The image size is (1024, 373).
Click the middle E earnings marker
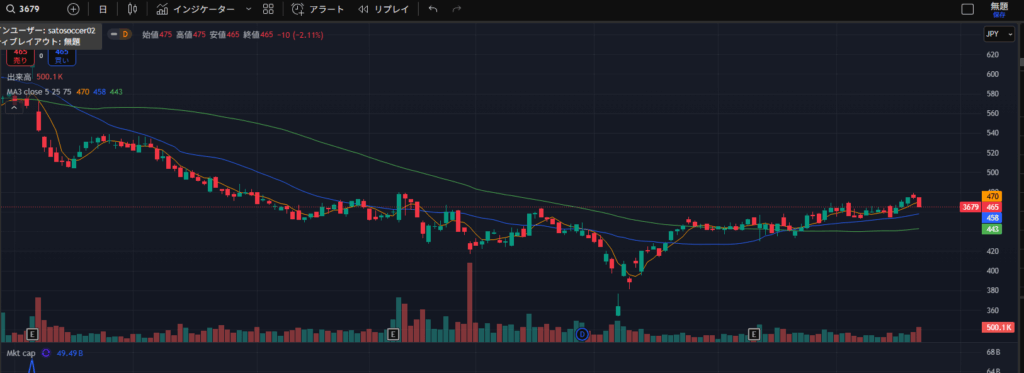click(393, 334)
